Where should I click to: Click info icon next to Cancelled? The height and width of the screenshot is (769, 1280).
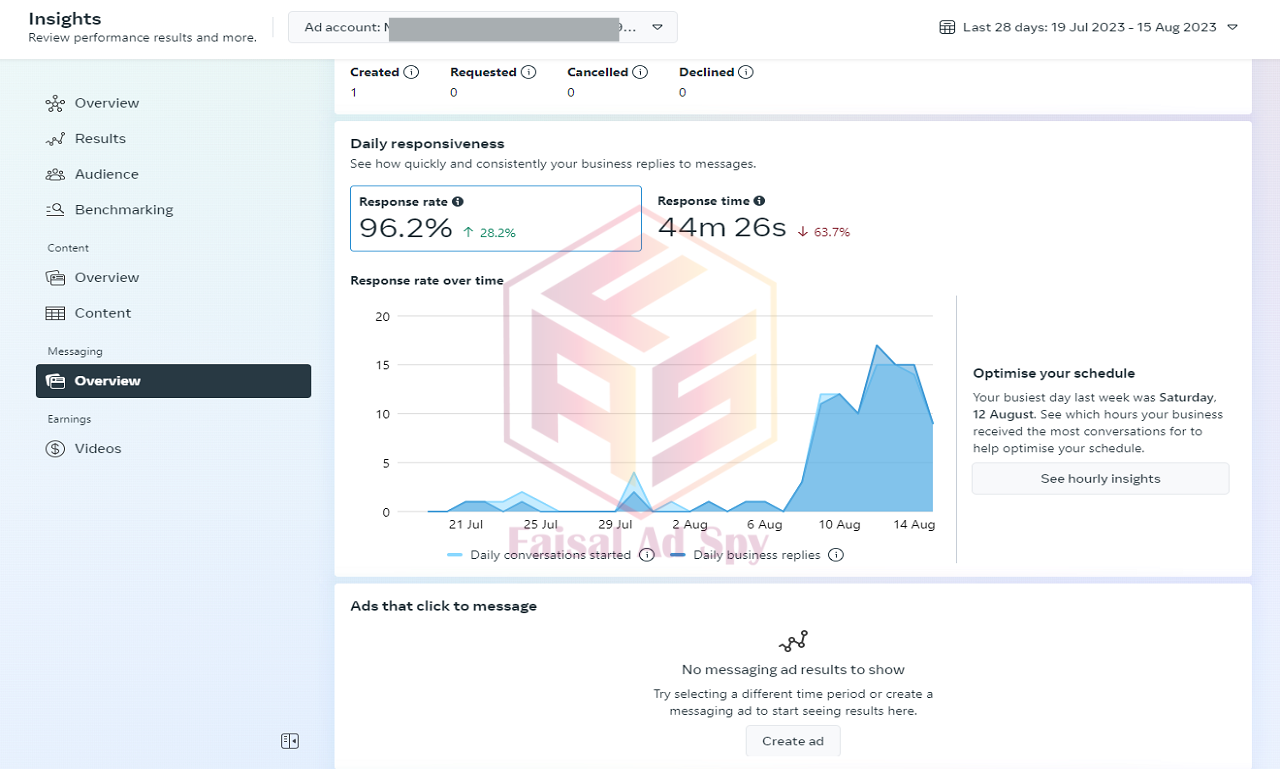point(640,72)
